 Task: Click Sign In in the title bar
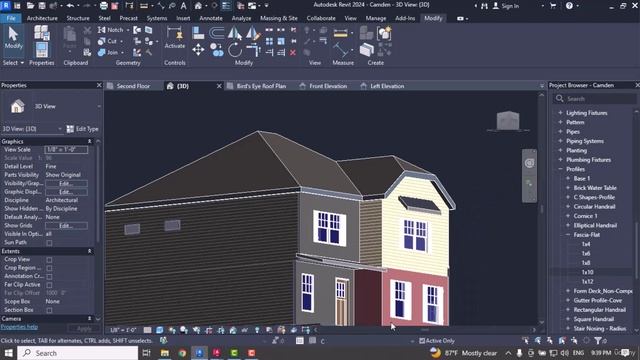click(x=506, y=6)
